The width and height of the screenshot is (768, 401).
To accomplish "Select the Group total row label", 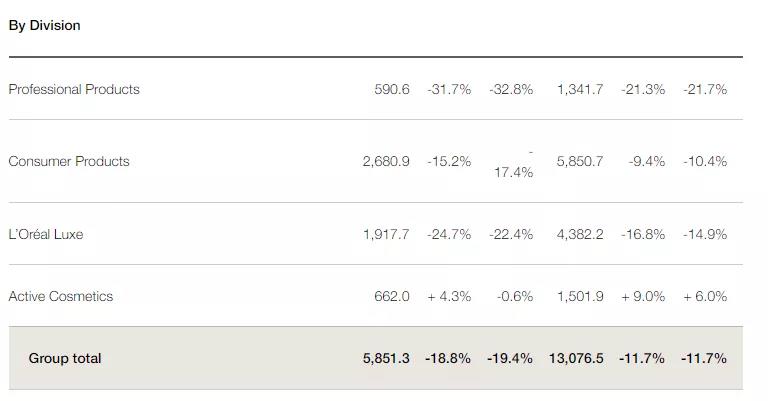I will click(x=65, y=358).
